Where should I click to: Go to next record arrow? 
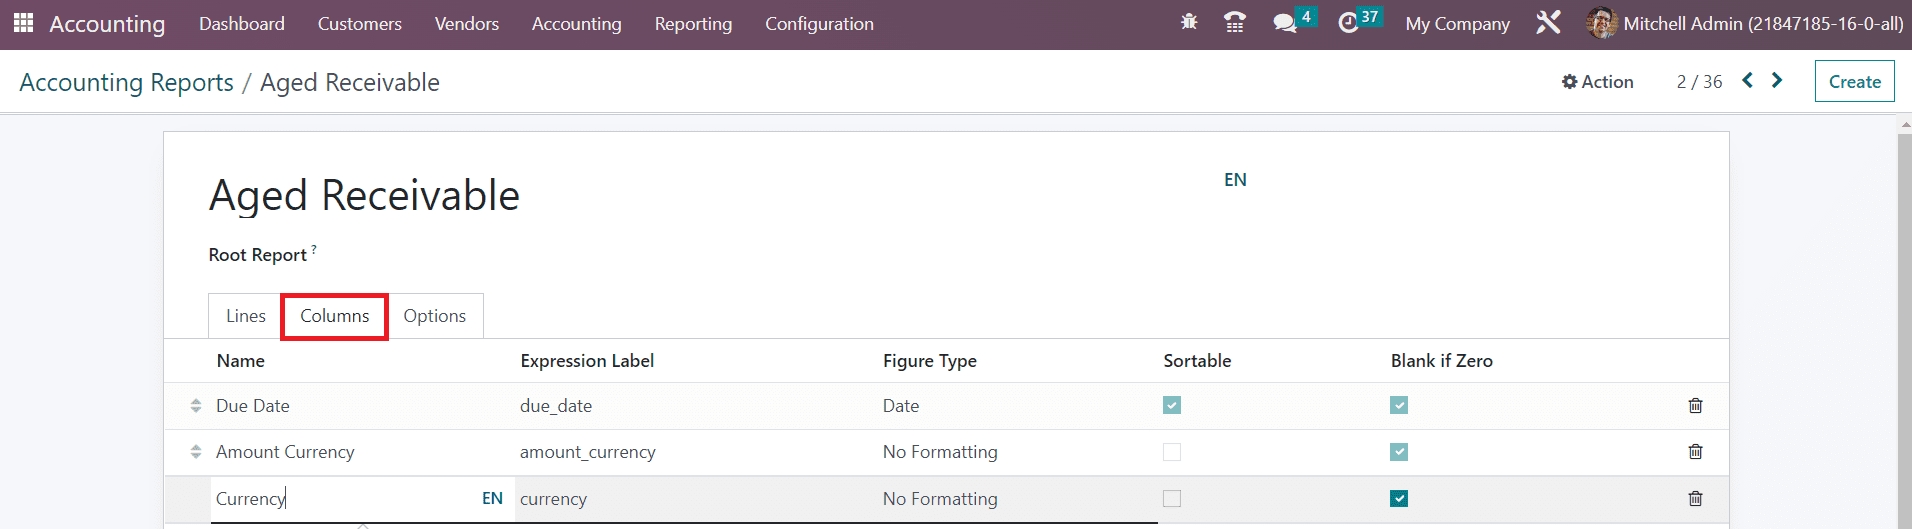[1777, 81]
